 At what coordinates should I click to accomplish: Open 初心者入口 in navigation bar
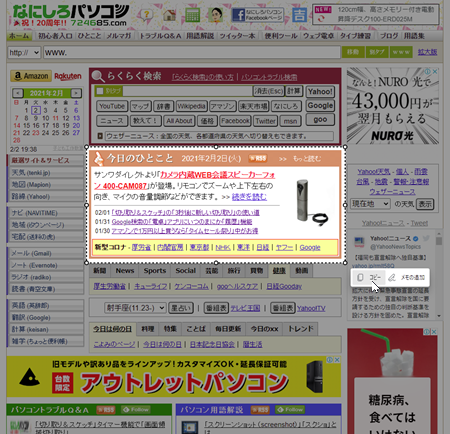(x=55, y=36)
